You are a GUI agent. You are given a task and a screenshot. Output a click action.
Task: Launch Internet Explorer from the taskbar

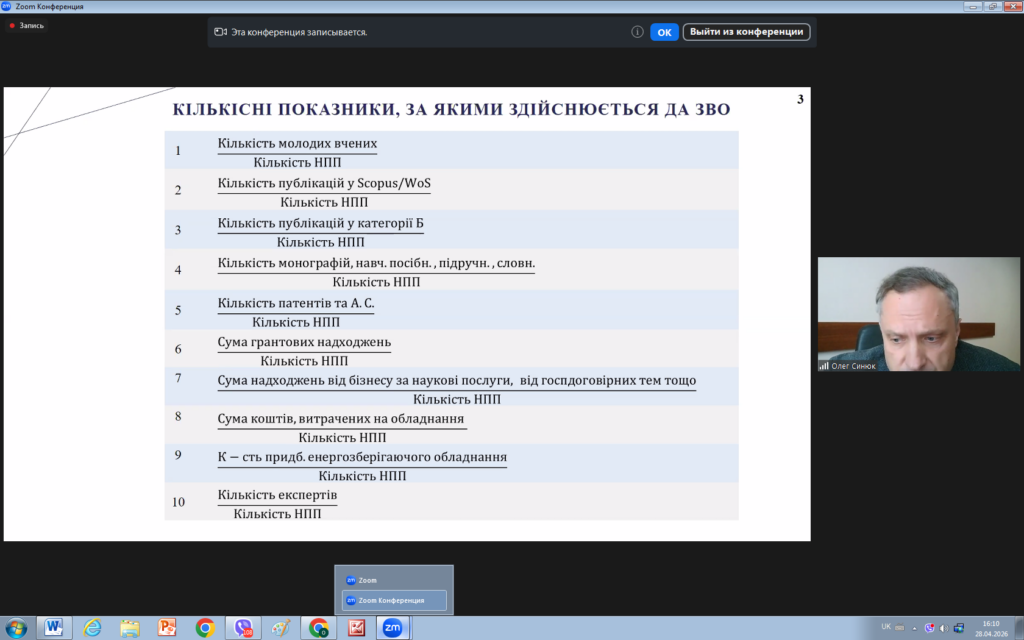92,628
